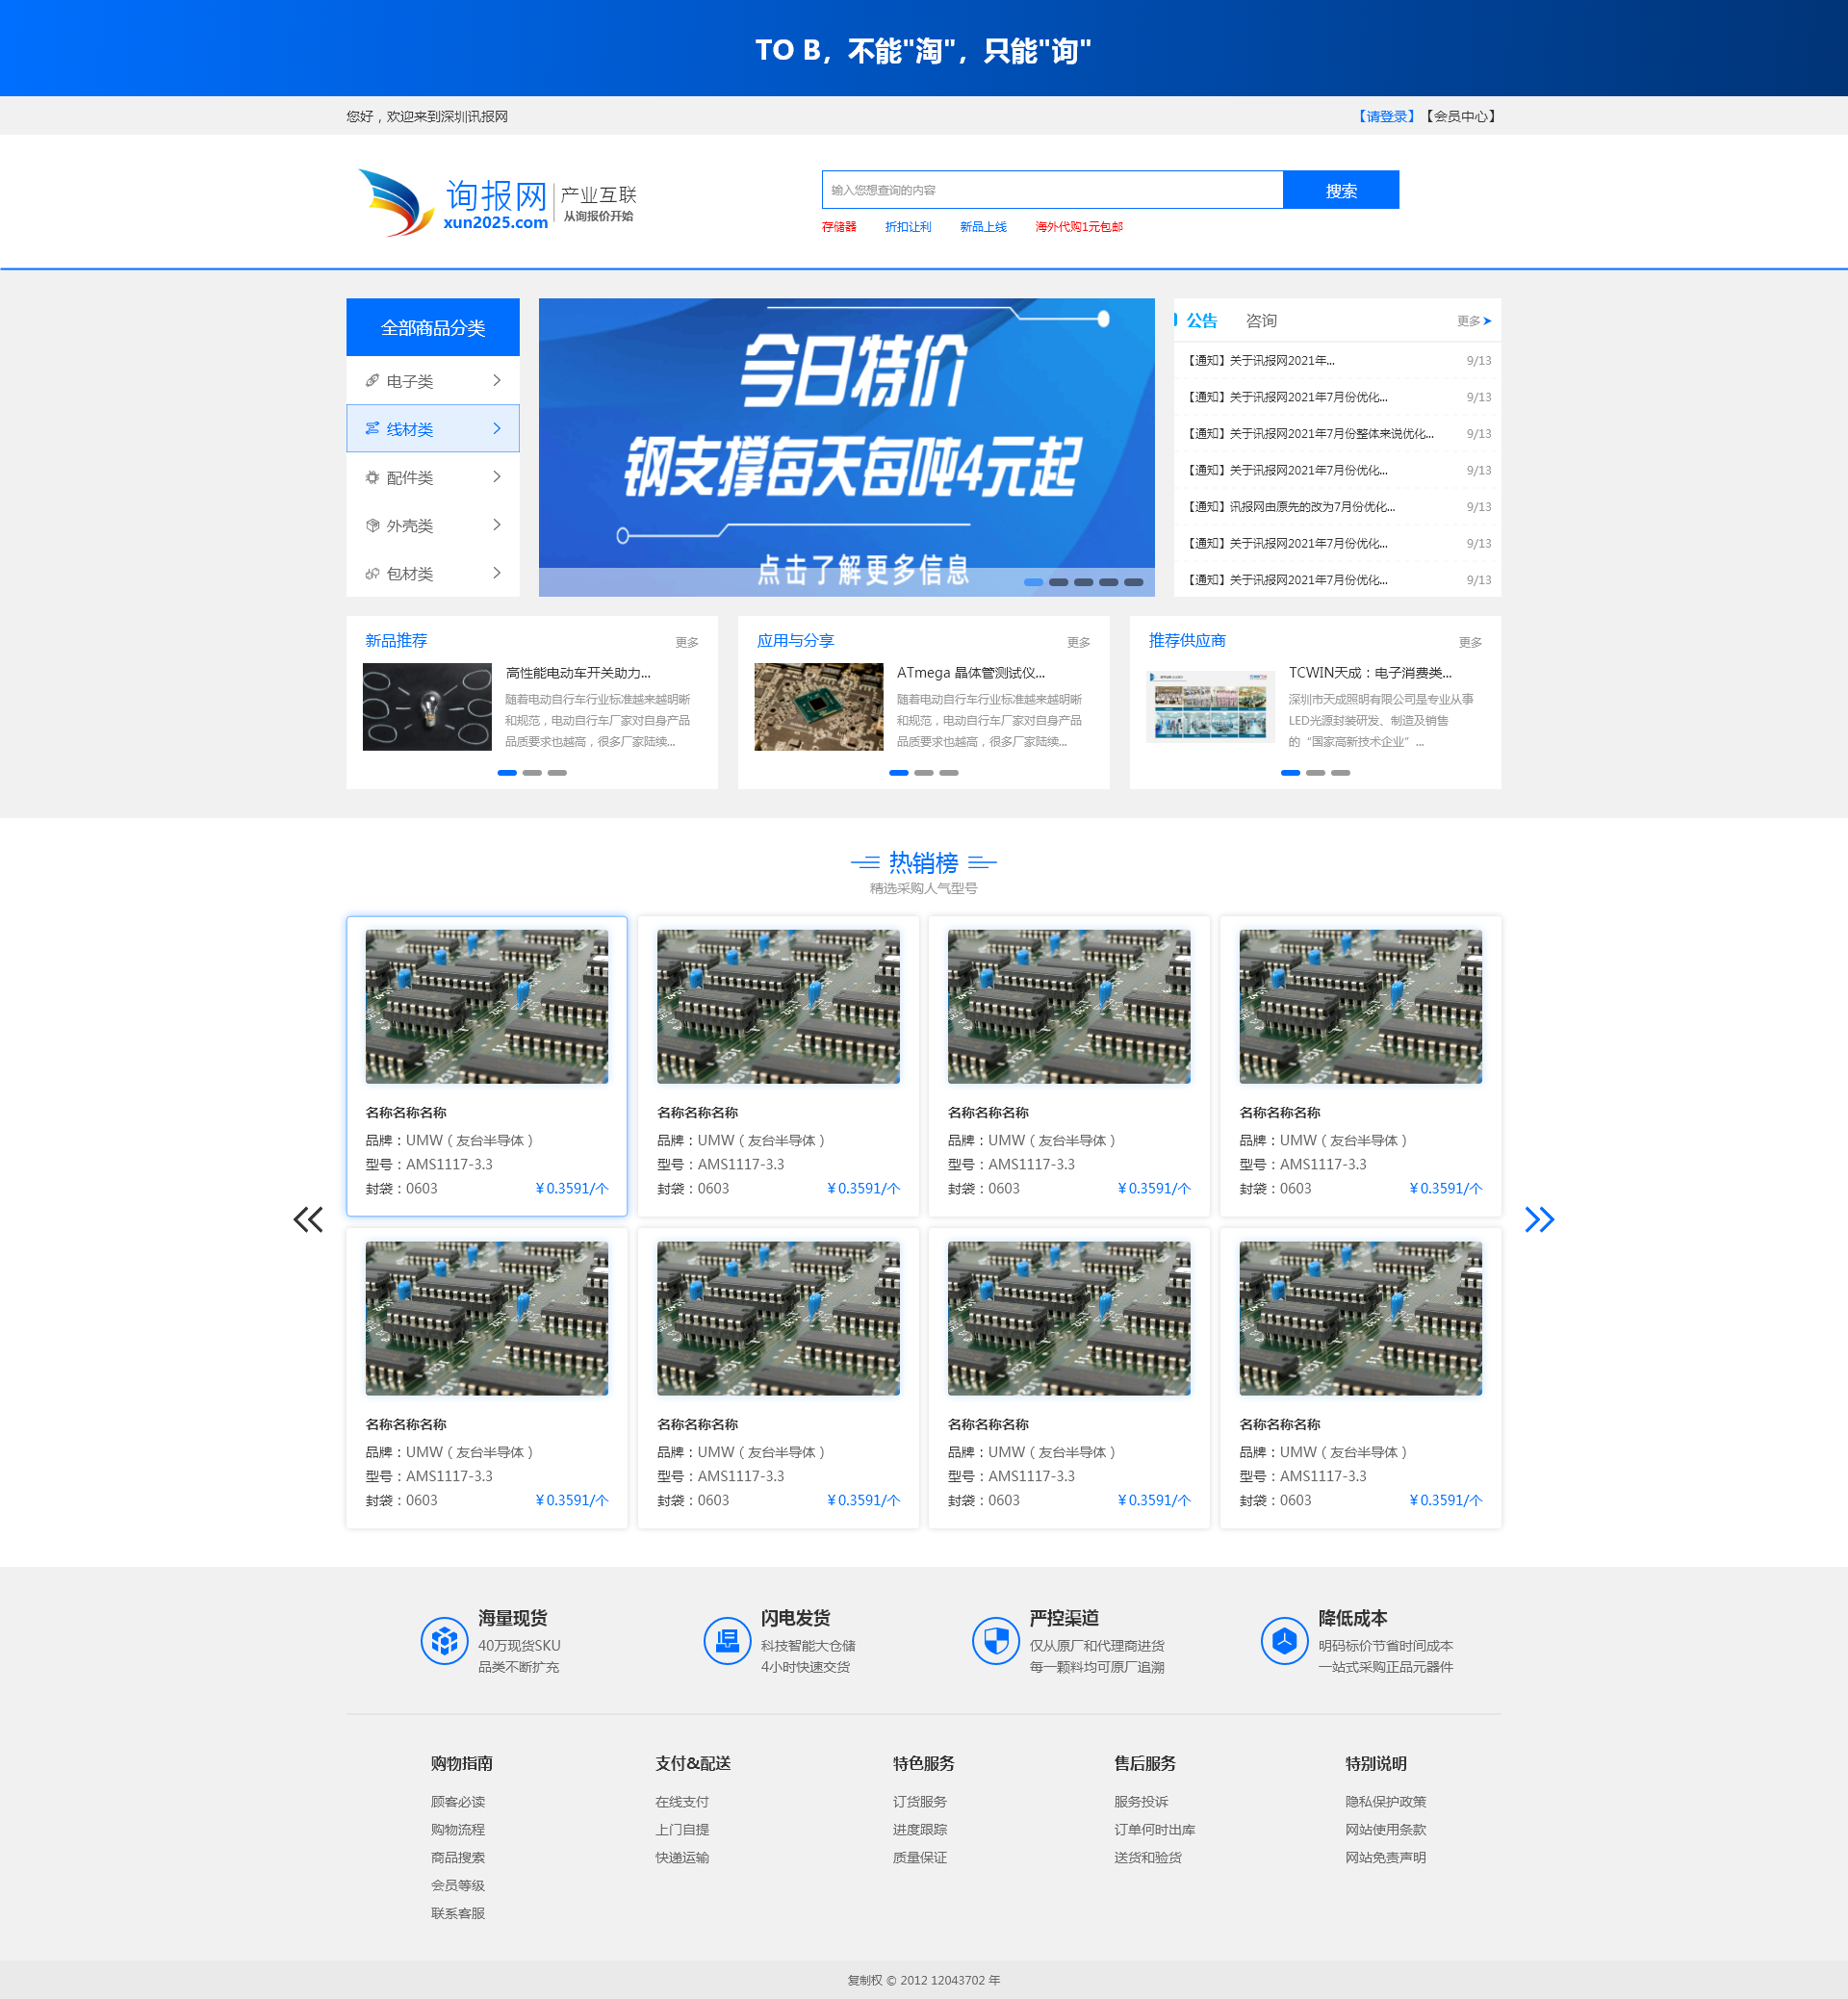The image size is (1848, 1999).
Task: Select second dot under 新品推荐 carousel
Action: coord(532,773)
